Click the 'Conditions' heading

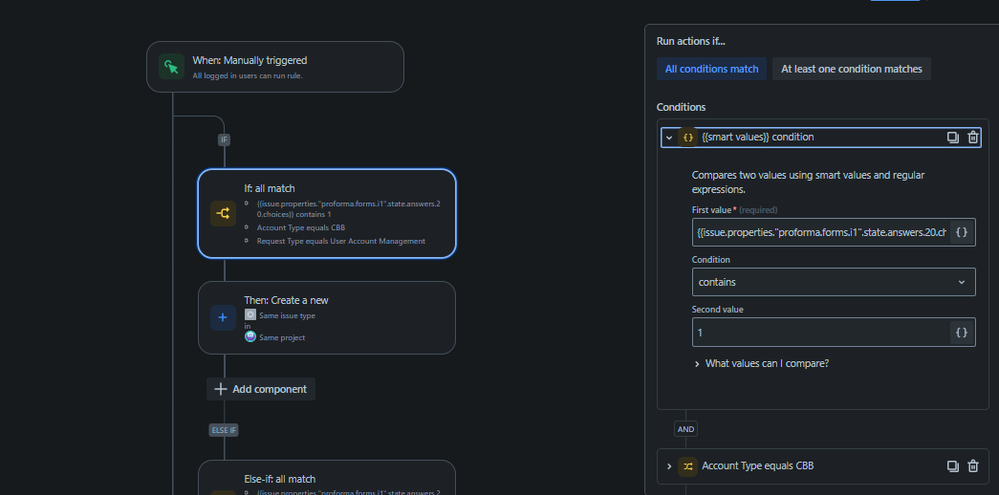[681, 107]
